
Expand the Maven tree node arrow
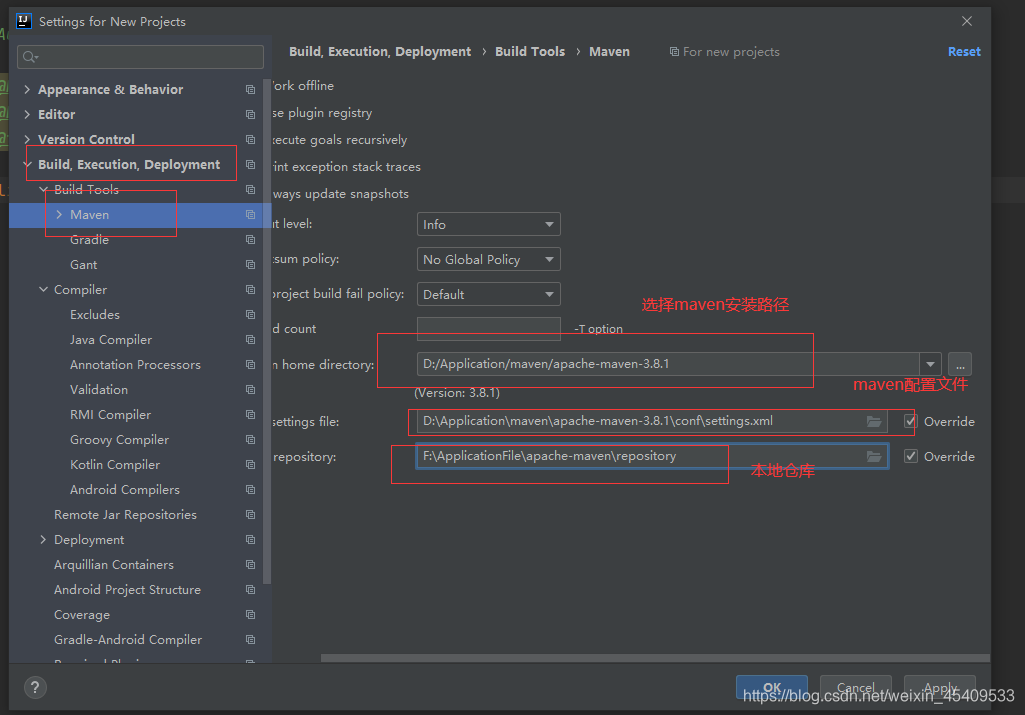click(59, 214)
